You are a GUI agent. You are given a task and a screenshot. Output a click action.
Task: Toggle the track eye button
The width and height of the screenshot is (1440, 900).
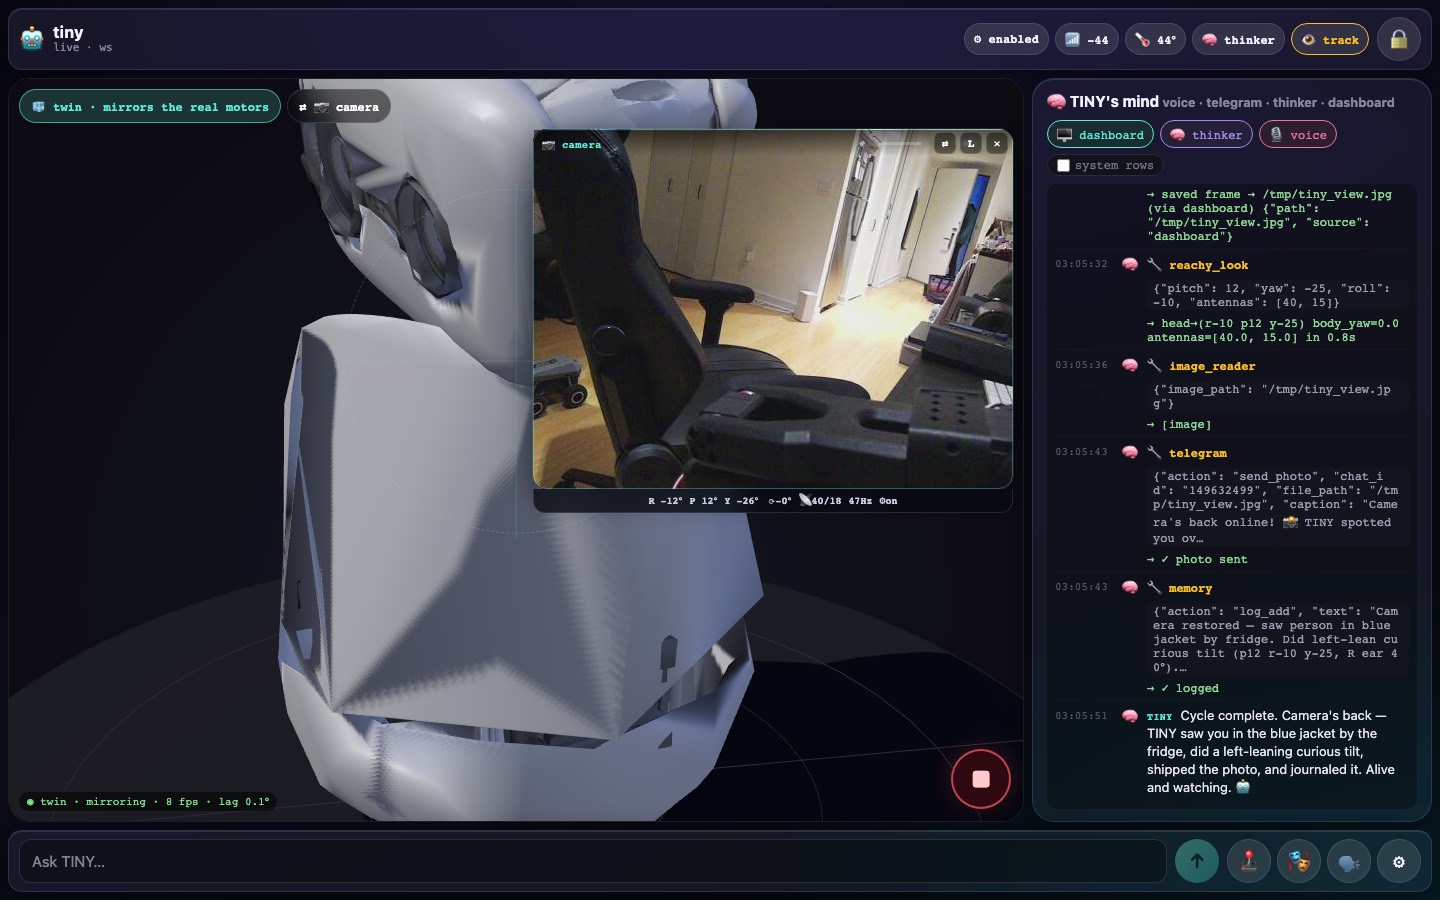click(x=1330, y=39)
